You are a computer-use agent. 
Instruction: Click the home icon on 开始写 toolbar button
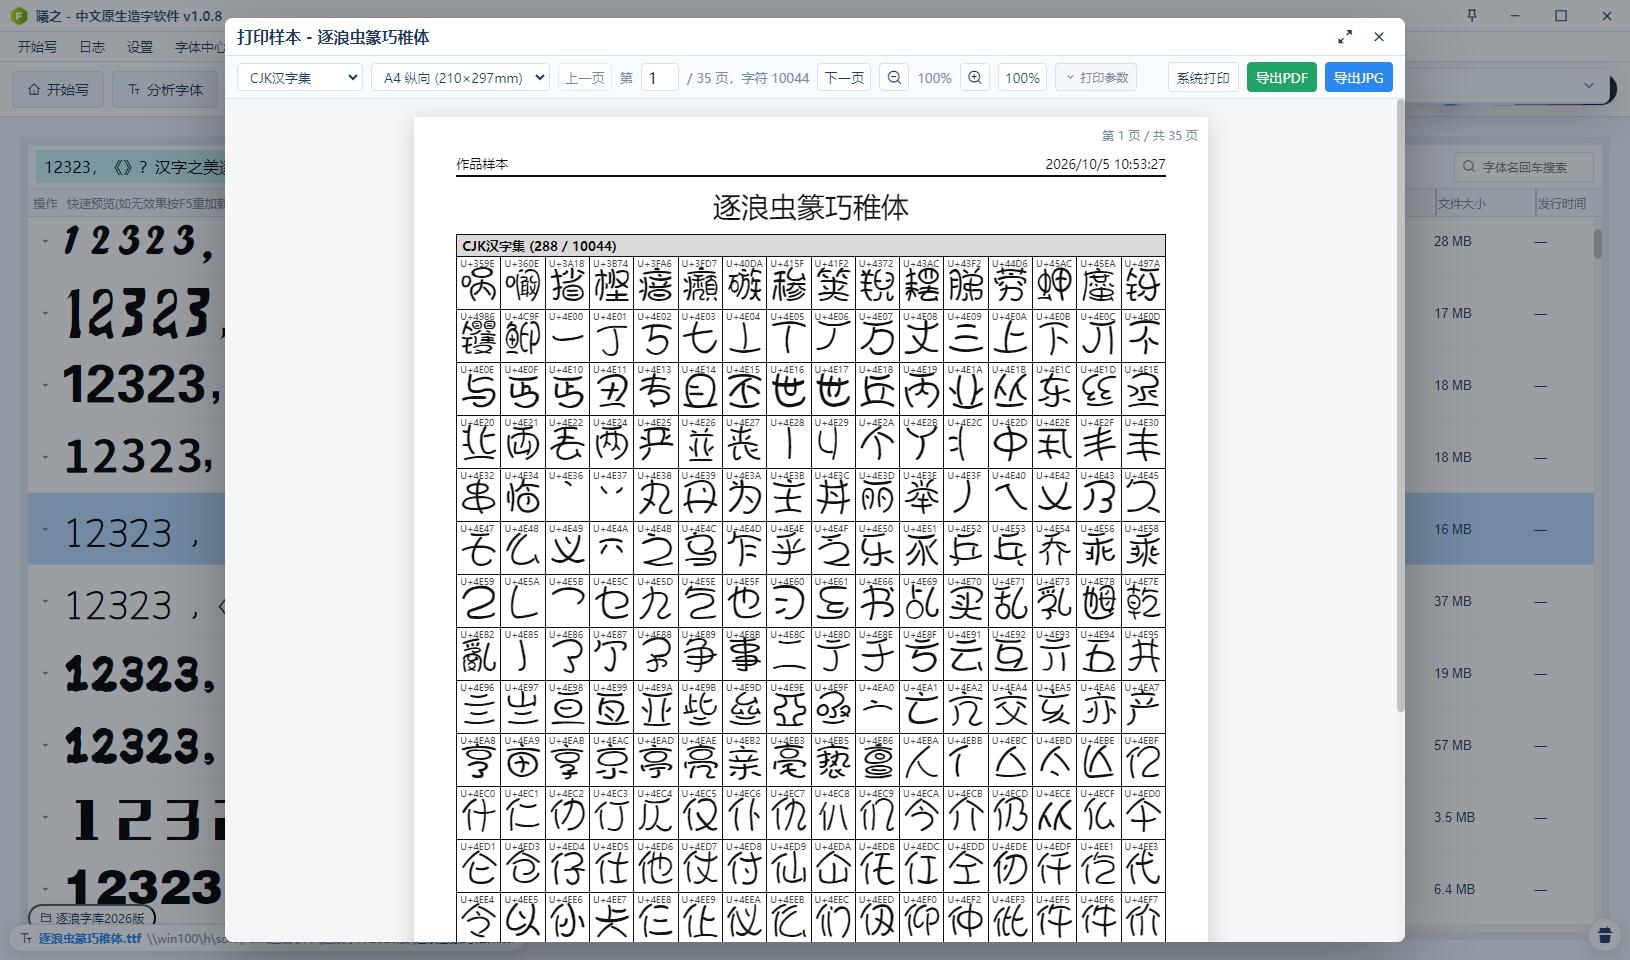[x=34, y=89]
